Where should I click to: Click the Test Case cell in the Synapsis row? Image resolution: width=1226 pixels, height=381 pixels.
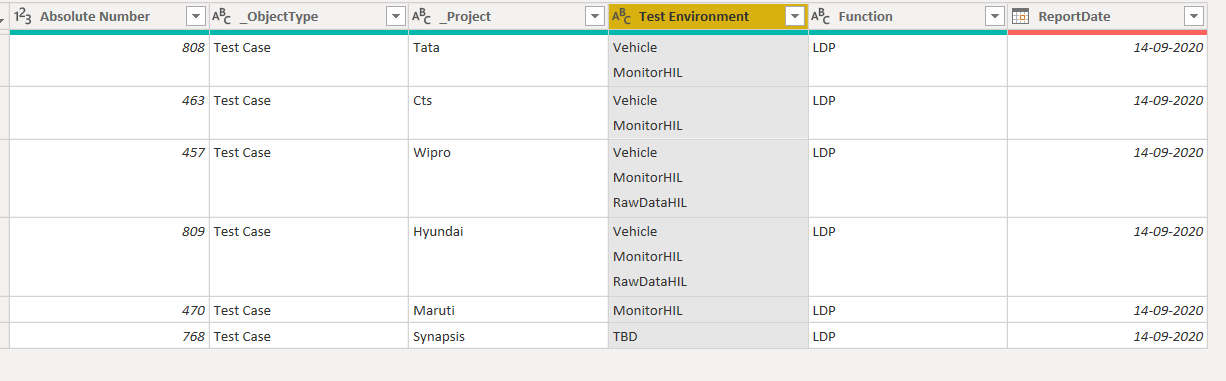[x=309, y=336]
